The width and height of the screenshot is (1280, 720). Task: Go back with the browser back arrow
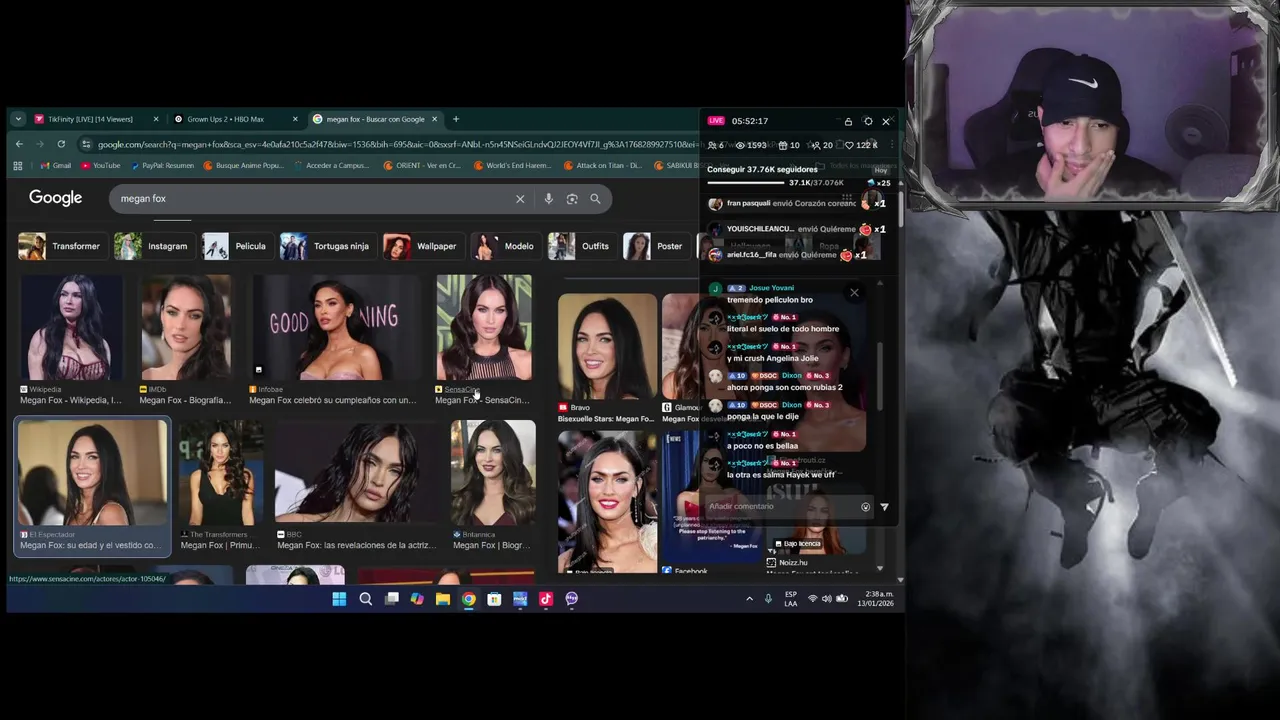[x=19, y=144]
